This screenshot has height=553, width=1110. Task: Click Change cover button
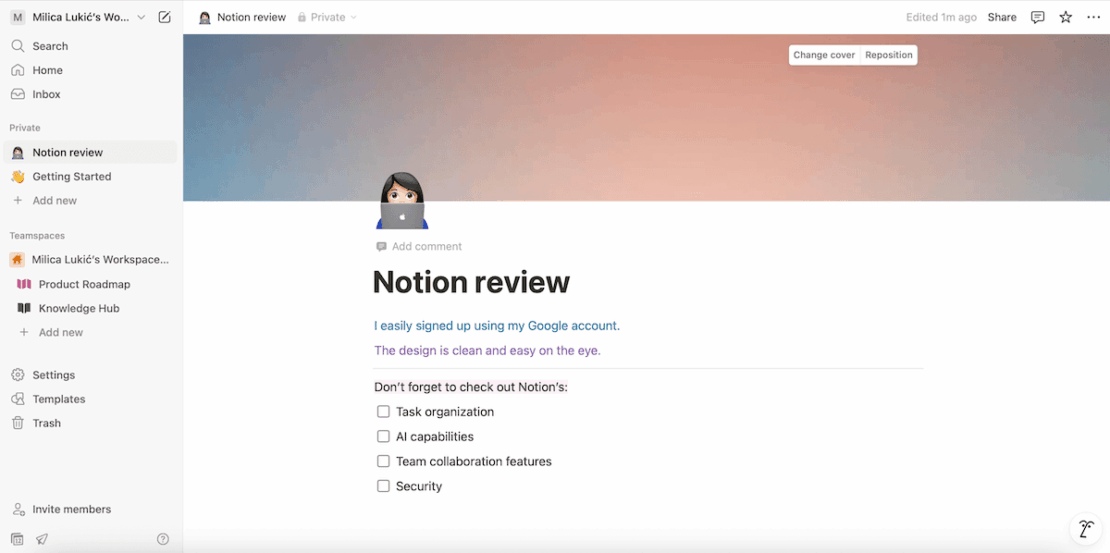(x=824, y=55)
